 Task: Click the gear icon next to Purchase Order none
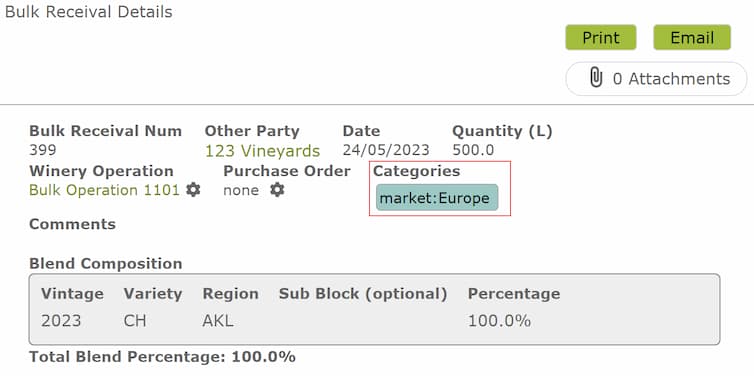click(x=277, y=190)
